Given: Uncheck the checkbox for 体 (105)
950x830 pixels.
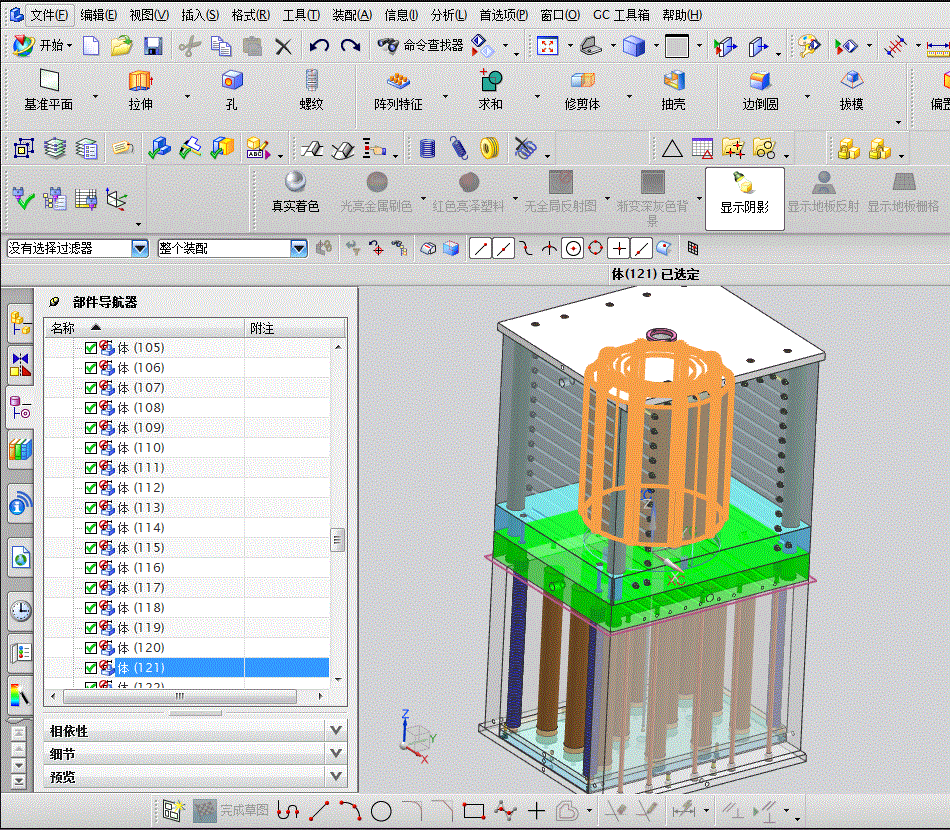Looking at the screenshot, I should click(x=91, y=348).
